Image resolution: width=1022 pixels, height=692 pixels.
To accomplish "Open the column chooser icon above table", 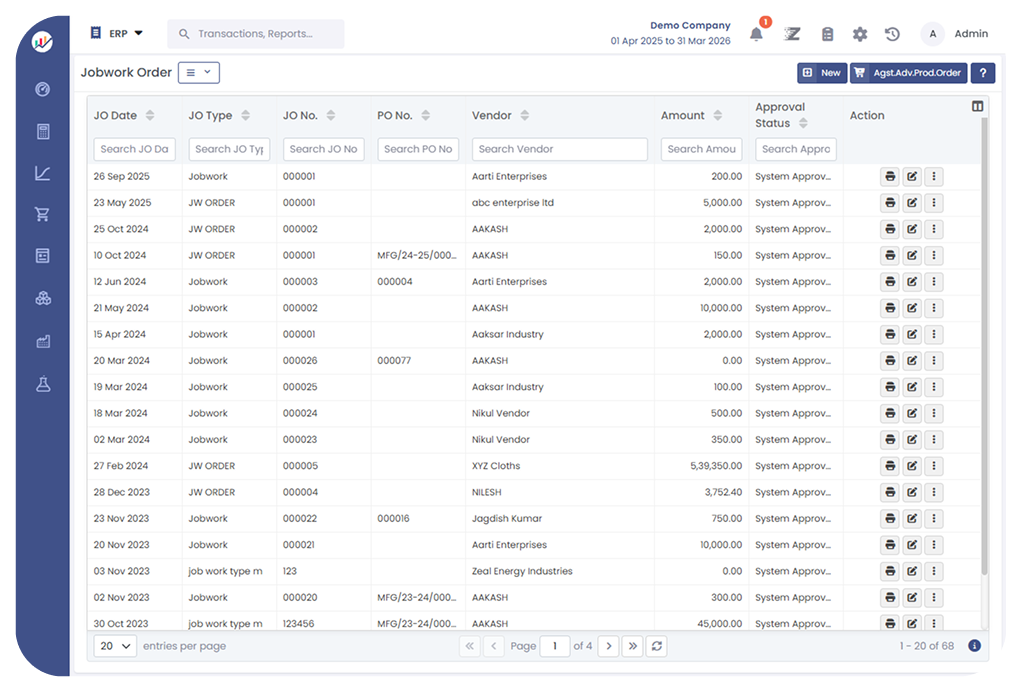I will [977, 107].
